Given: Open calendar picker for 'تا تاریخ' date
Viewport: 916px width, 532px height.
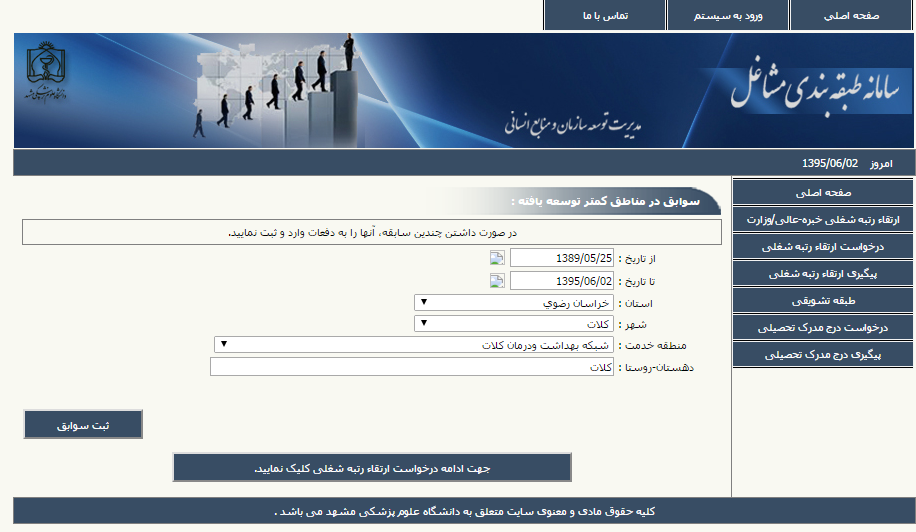Looking at the screenshot, I should coord(497,281).
